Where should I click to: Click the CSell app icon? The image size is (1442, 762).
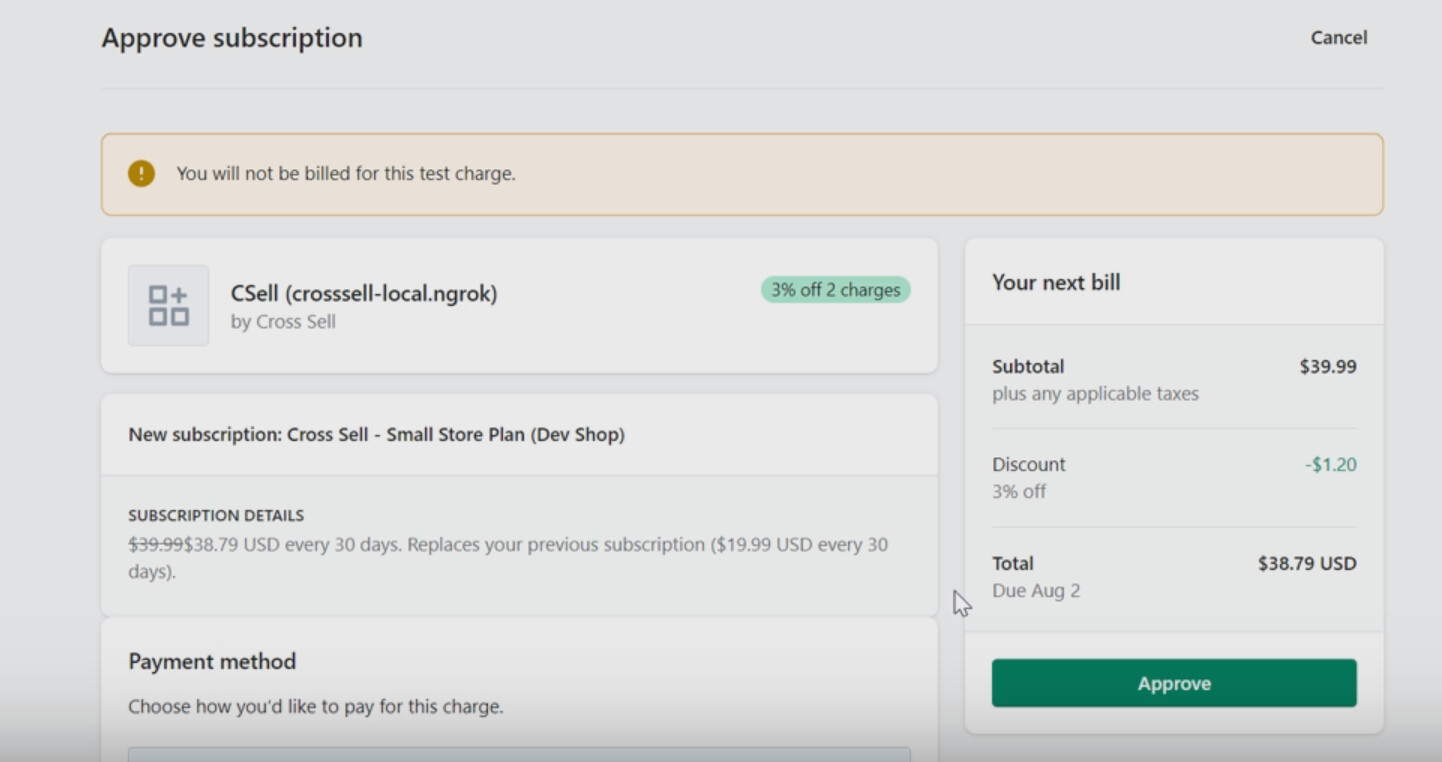pos(168,305)
